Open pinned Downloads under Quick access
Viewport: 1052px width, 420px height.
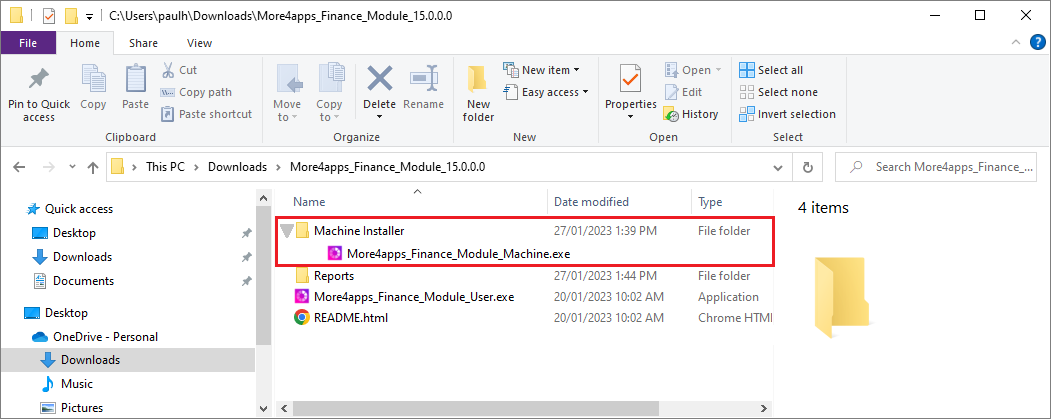(x=82, y=257)
